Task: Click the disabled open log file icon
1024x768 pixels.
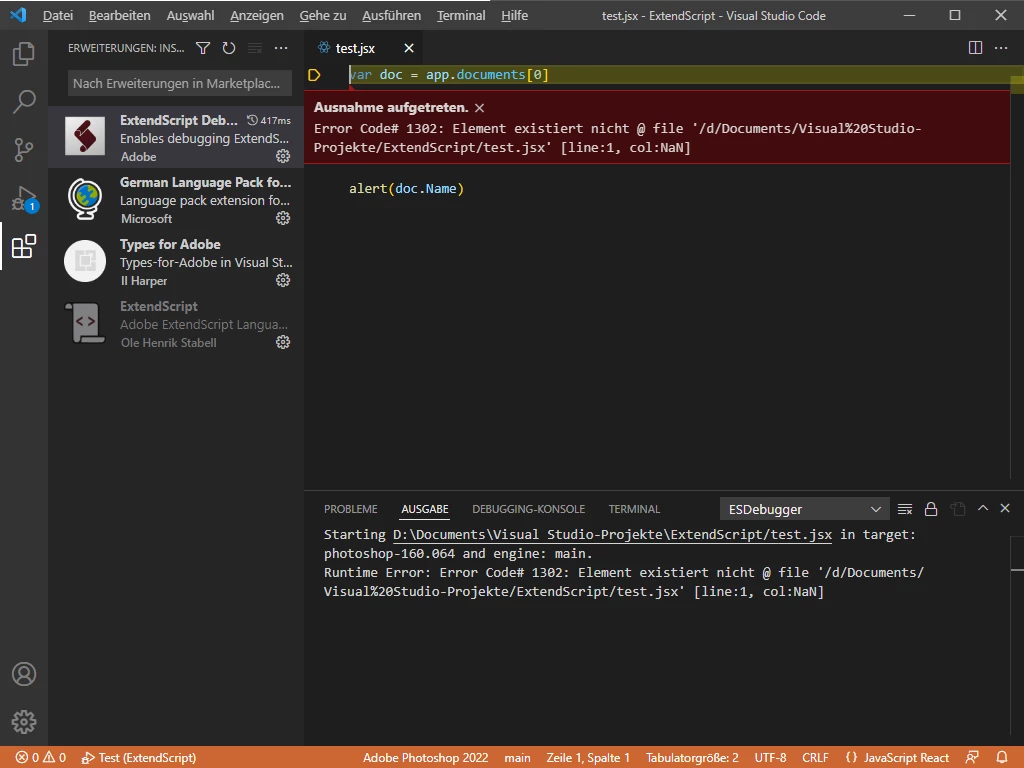Action: (957, 509)
